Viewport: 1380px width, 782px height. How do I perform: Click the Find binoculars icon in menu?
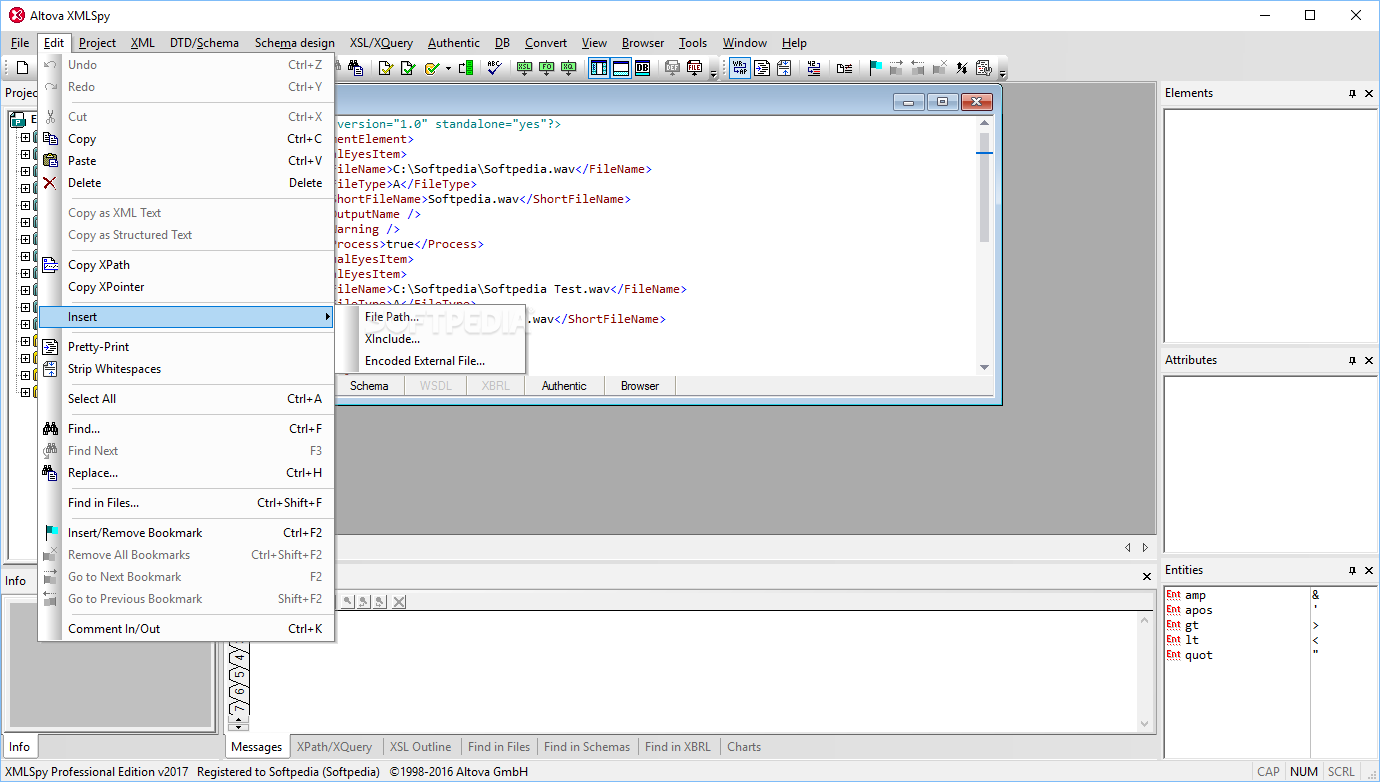click(50, 429)
